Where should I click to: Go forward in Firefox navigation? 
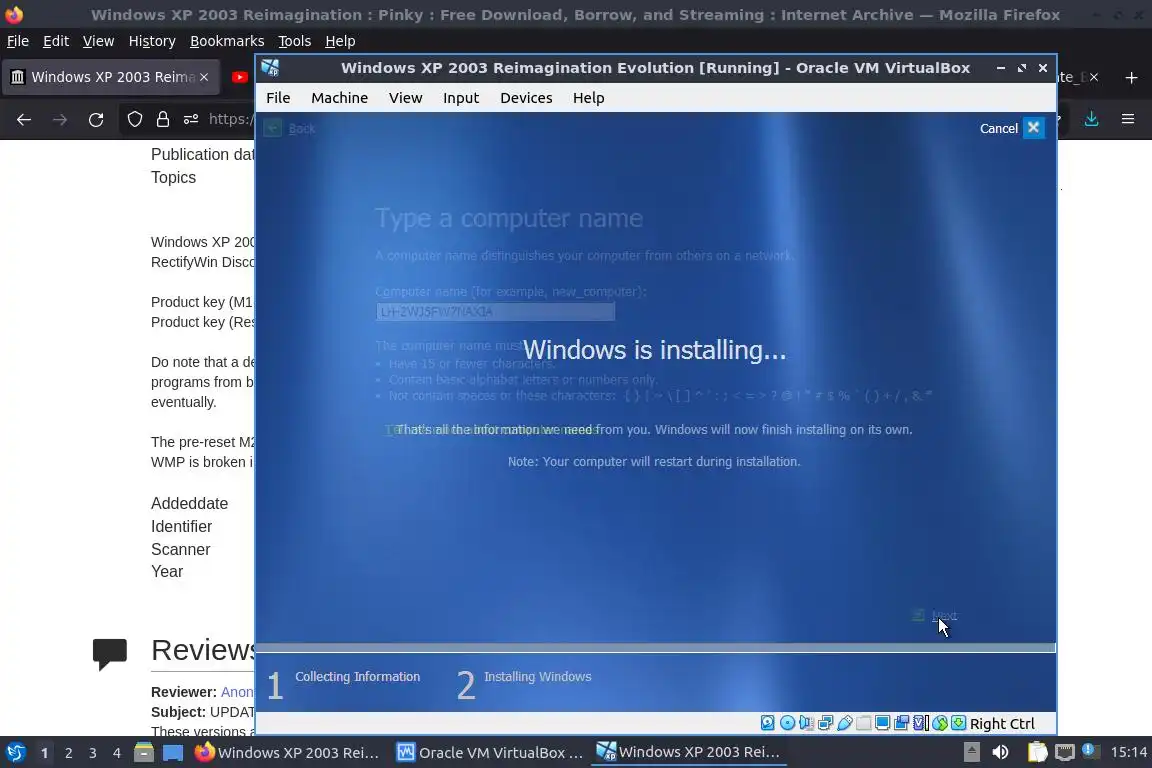[x=60, y=119]
